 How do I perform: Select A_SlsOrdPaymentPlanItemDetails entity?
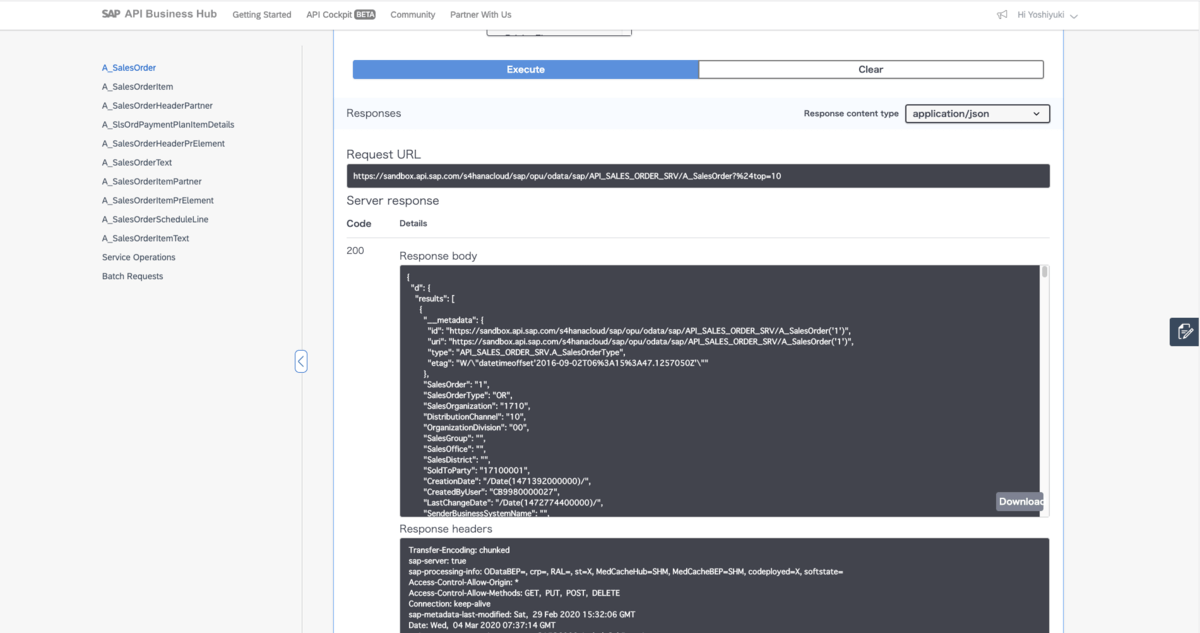[x=168, y=125]
